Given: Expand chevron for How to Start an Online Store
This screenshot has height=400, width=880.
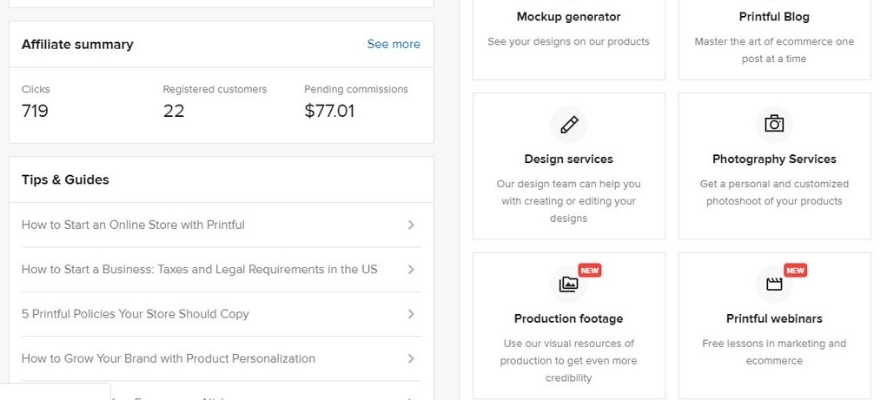Looking at the screenshot, I should coord(411,225).
